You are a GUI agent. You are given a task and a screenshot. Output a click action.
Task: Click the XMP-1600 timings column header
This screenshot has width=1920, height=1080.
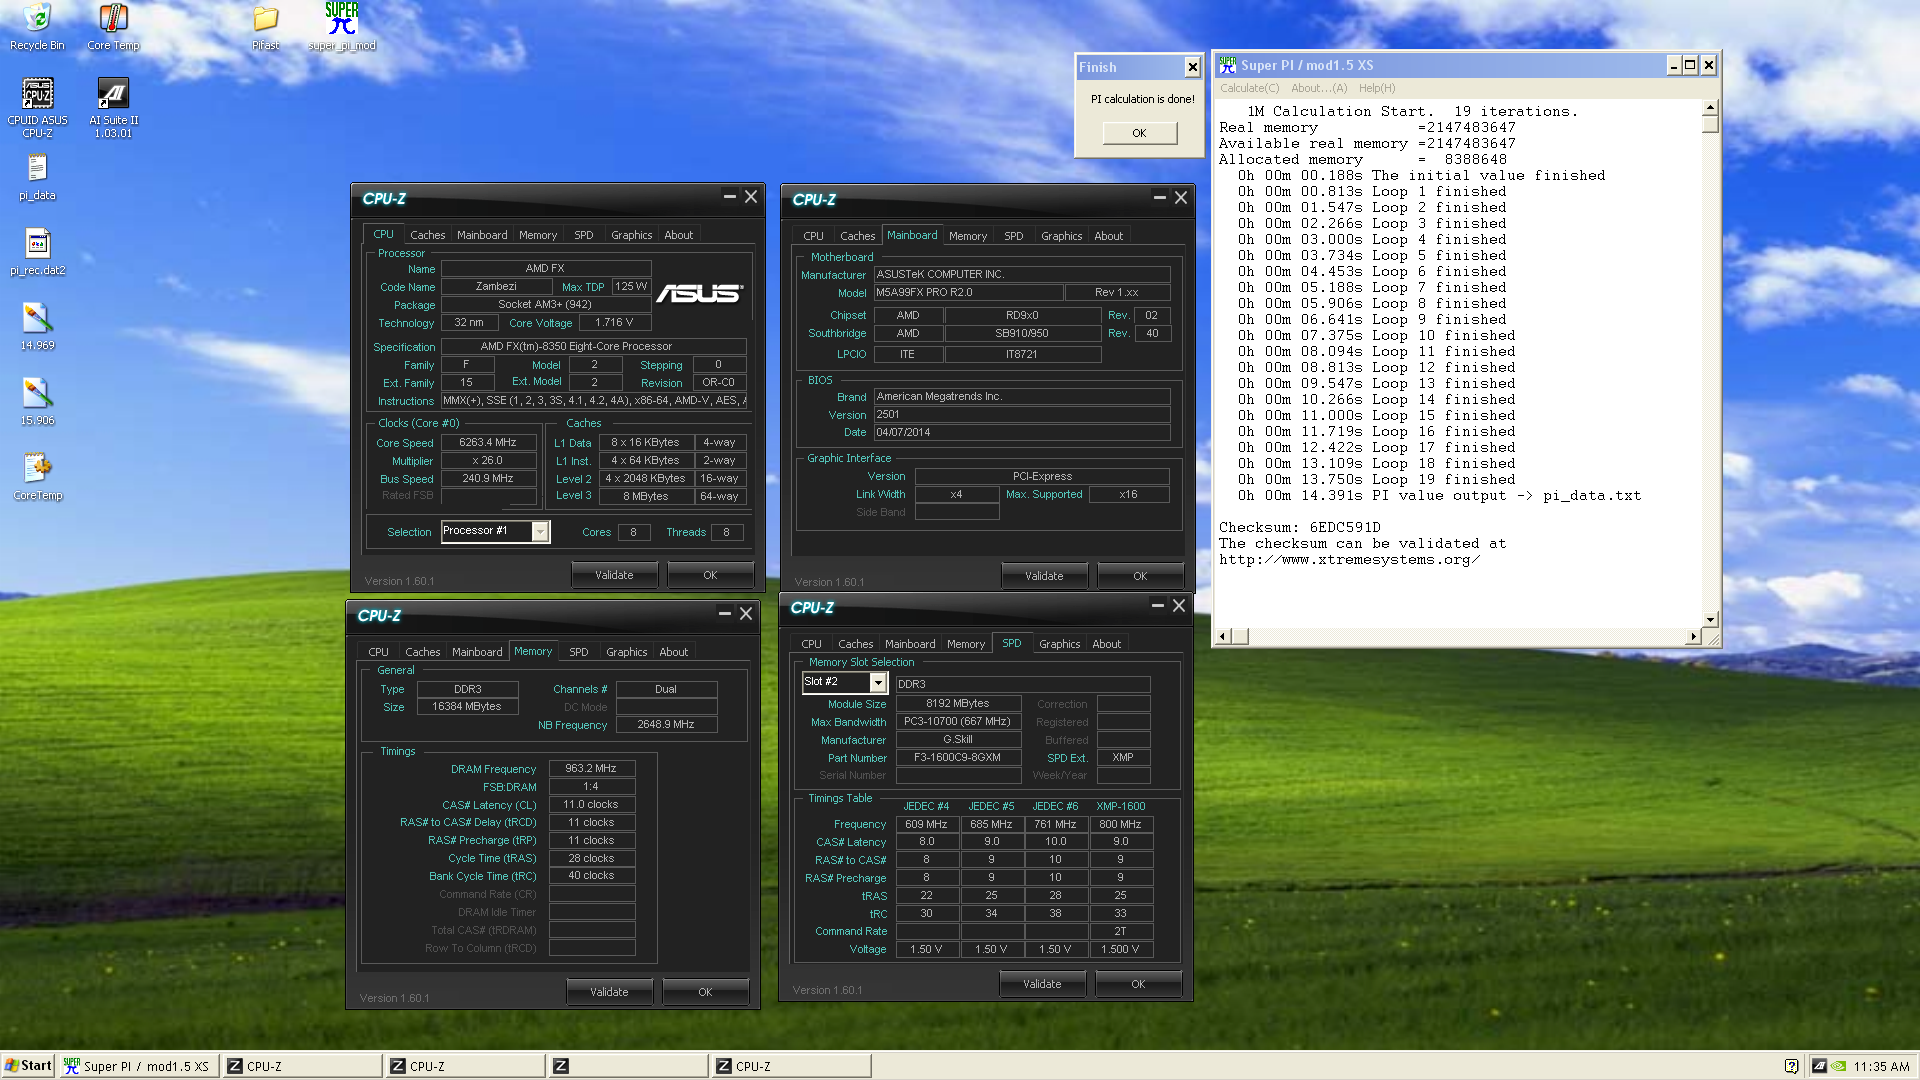(1120, 806)
